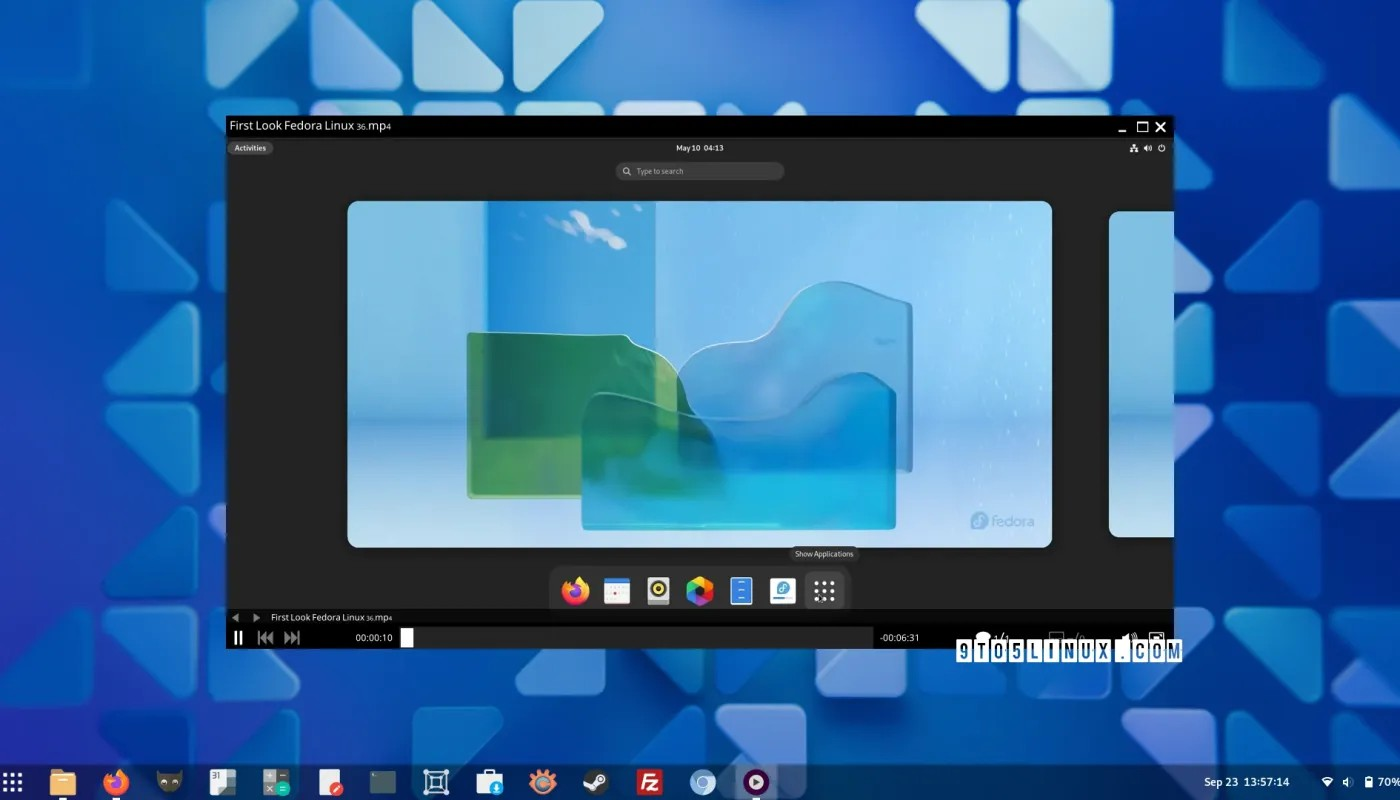Skip to the previous track
This screenshot has width=1400, height=800.
265,638
